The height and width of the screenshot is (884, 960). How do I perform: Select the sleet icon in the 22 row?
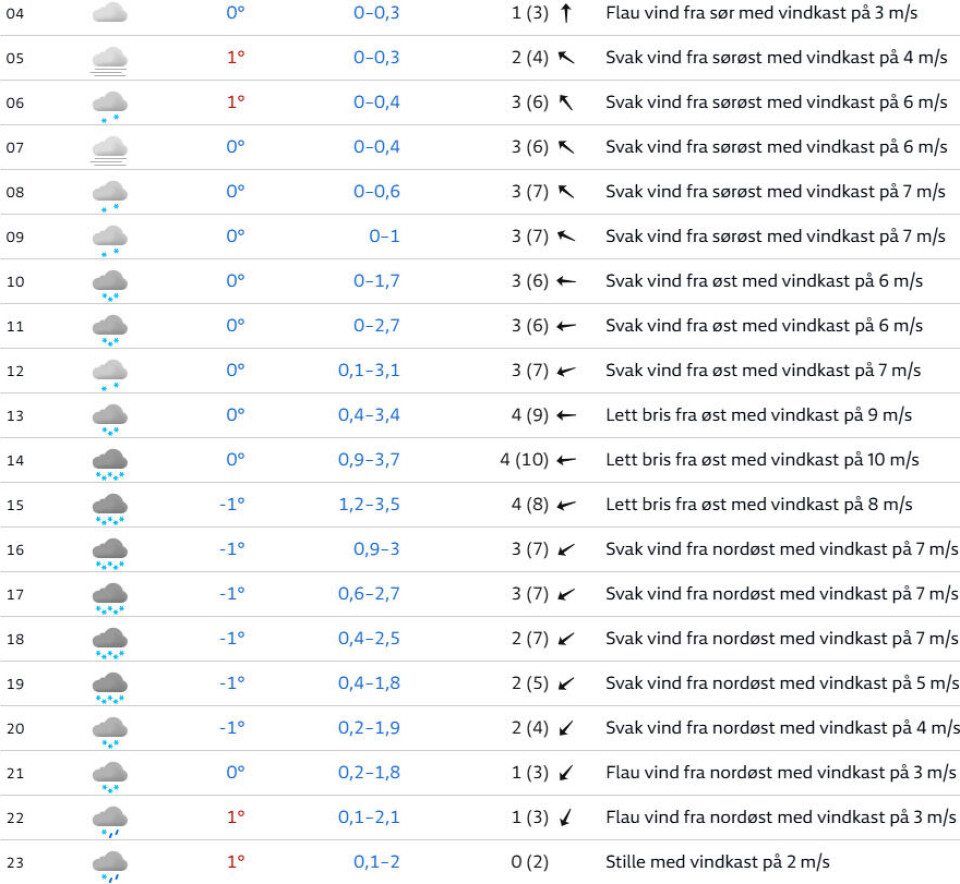[109, 819]
